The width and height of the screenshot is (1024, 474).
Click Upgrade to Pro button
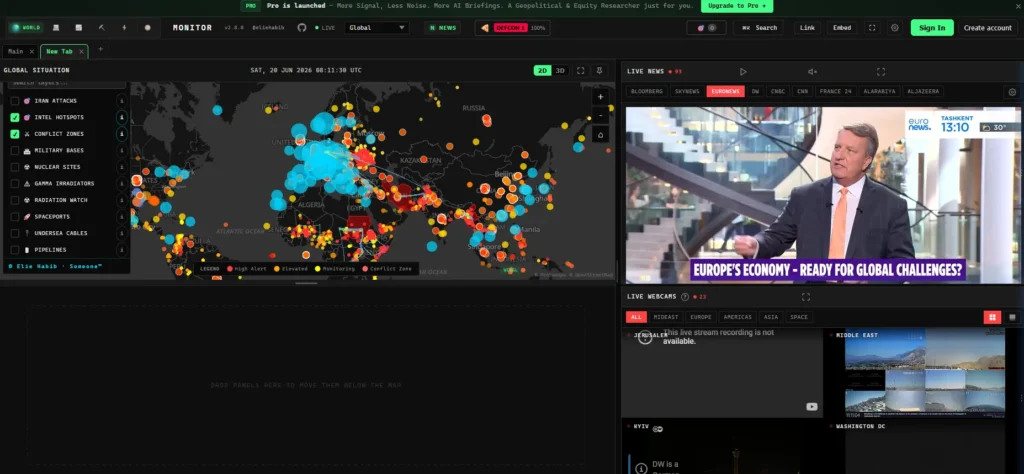[737, 6]
